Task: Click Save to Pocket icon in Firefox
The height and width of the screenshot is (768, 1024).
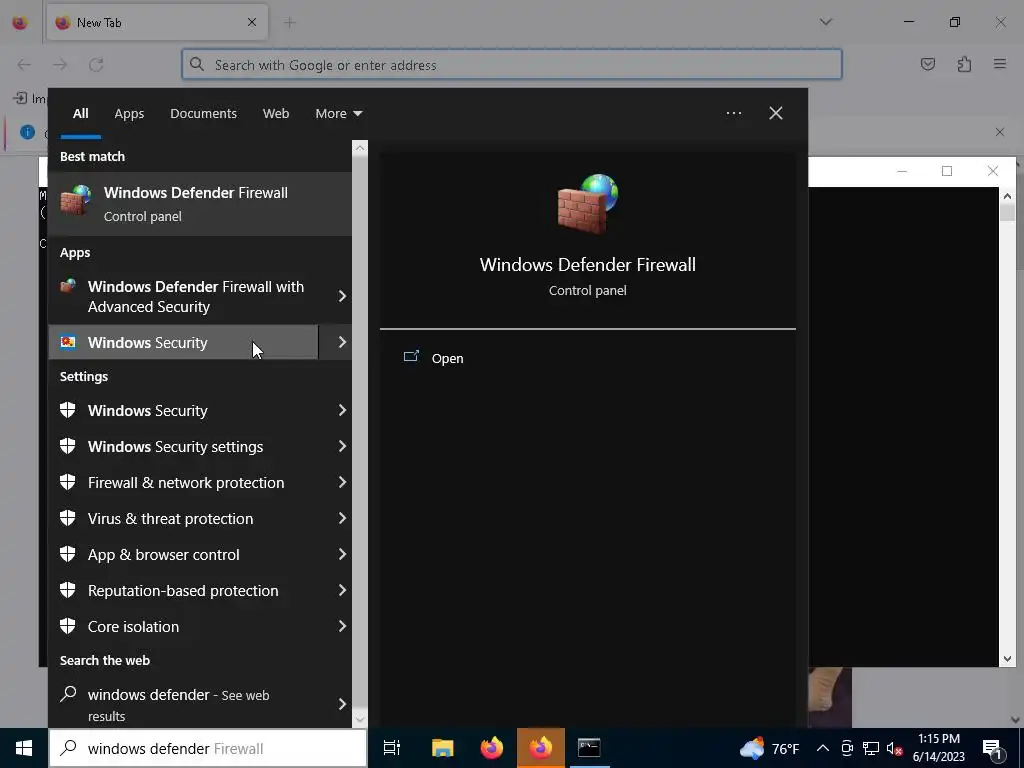Action: pos(928,64)
